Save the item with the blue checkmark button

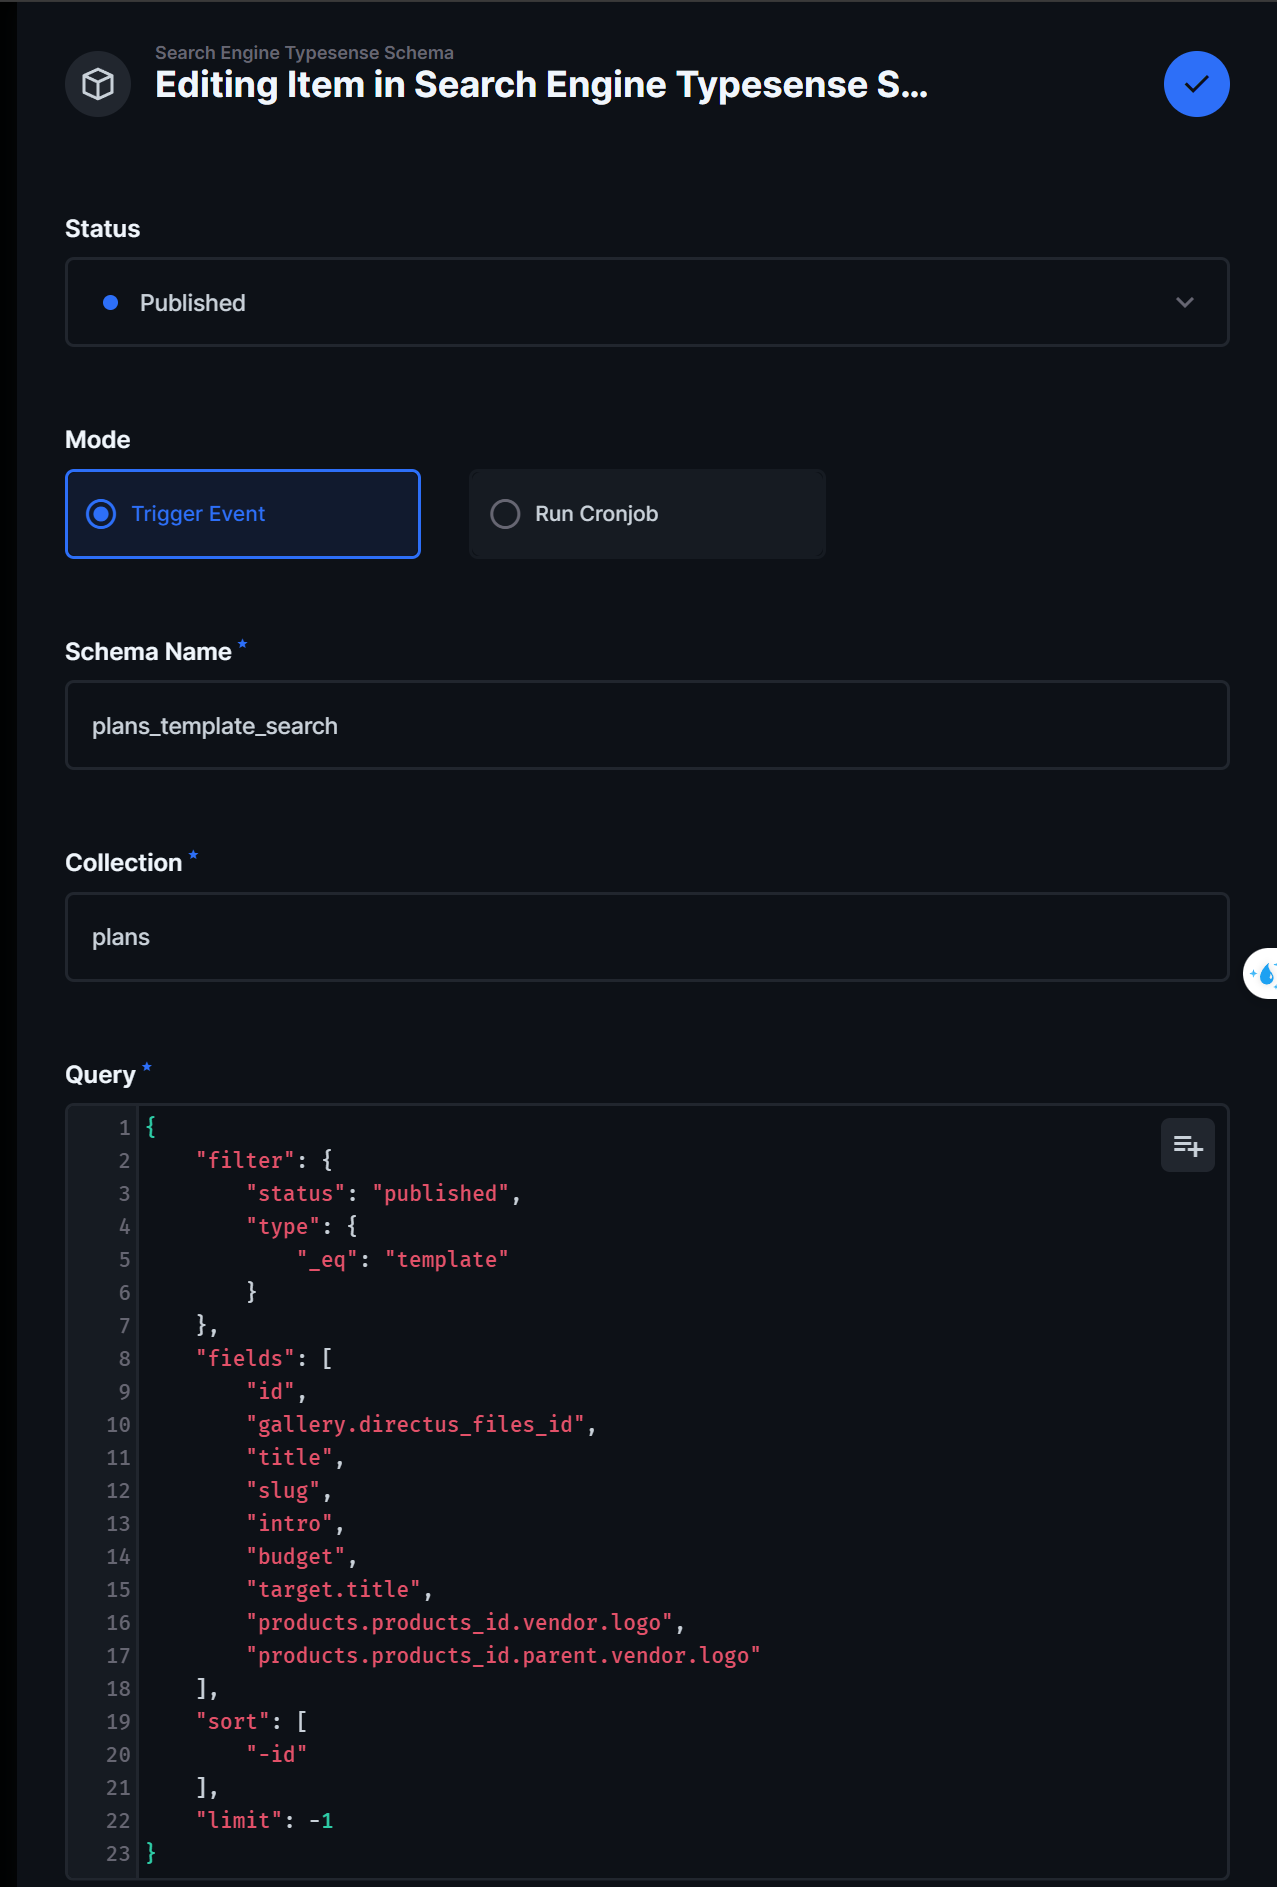[1196, 84]
